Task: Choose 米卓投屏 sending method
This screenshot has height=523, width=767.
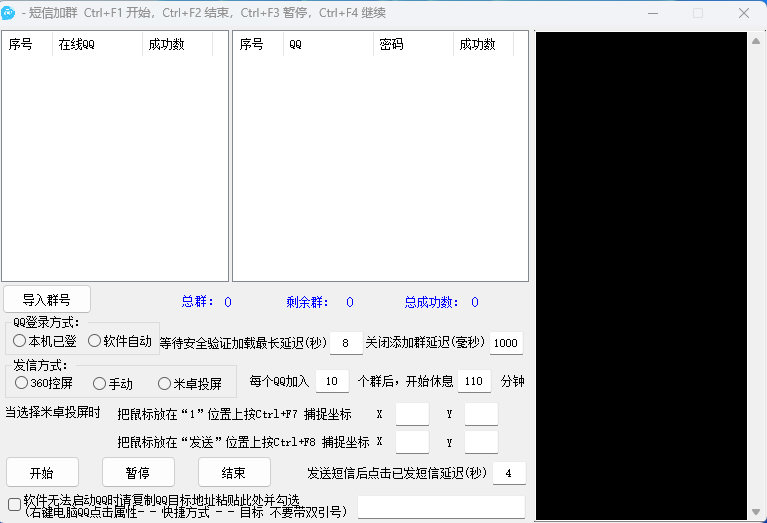Action: tap(165, 383)
